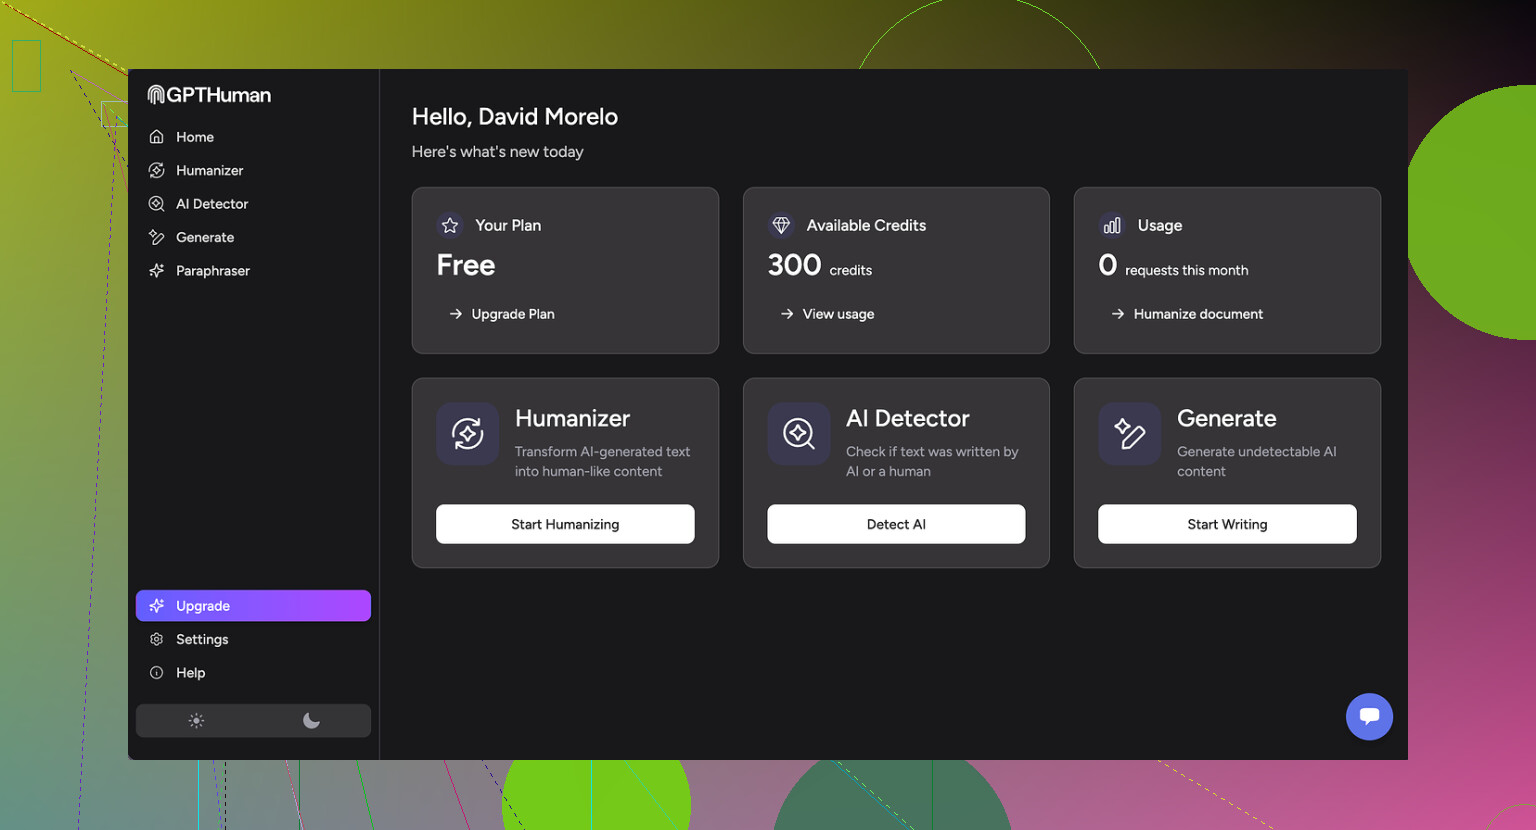Screen dimensions: 1536x830
Task: Click the GPTHuman logo
Action: (x=208, y=94)
